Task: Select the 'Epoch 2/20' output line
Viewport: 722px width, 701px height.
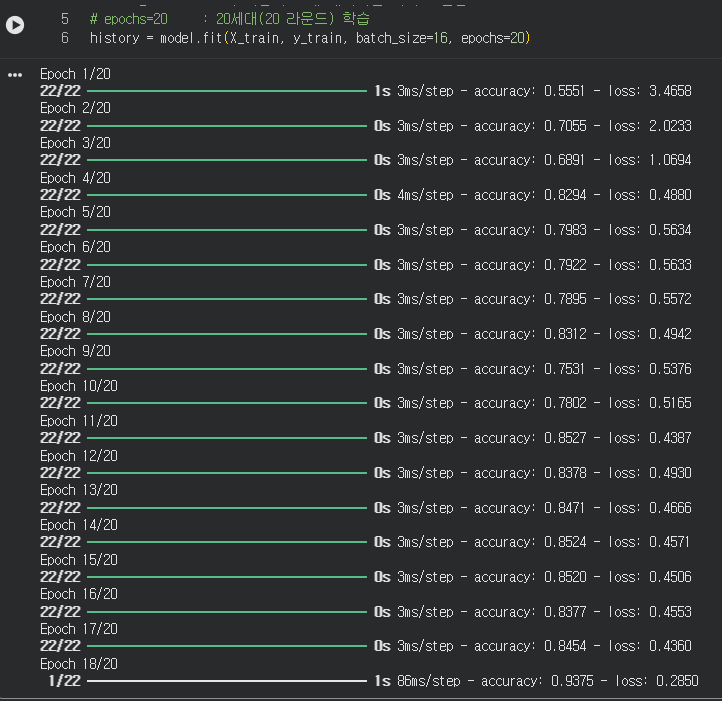Action: point(75,108)
